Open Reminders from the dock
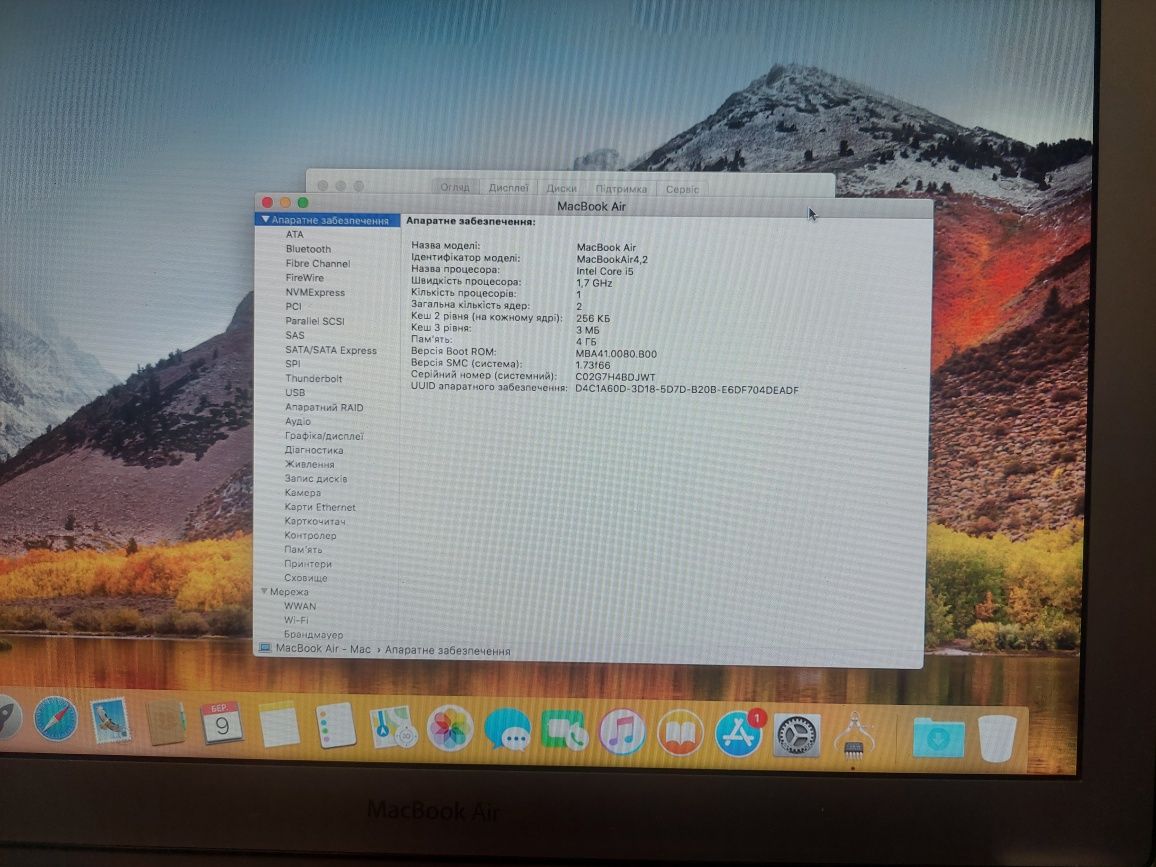 point(335,725)
